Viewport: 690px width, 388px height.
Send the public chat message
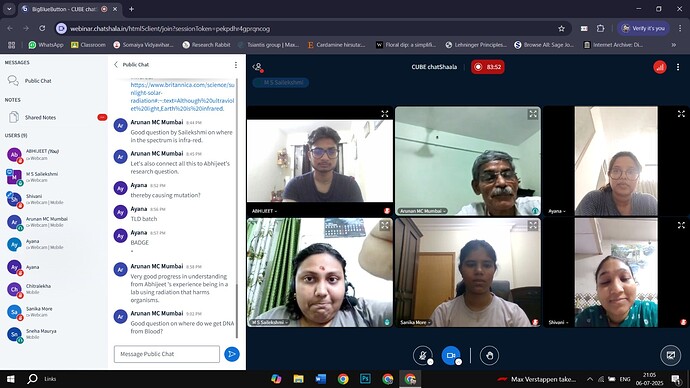pyautogui.click(x=232, y=354)
